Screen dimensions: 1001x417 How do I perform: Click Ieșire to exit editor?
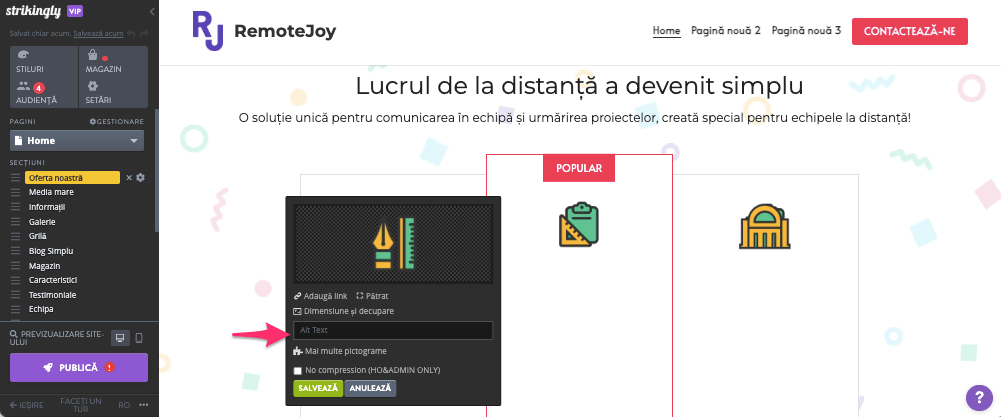(x=27, y=405)
